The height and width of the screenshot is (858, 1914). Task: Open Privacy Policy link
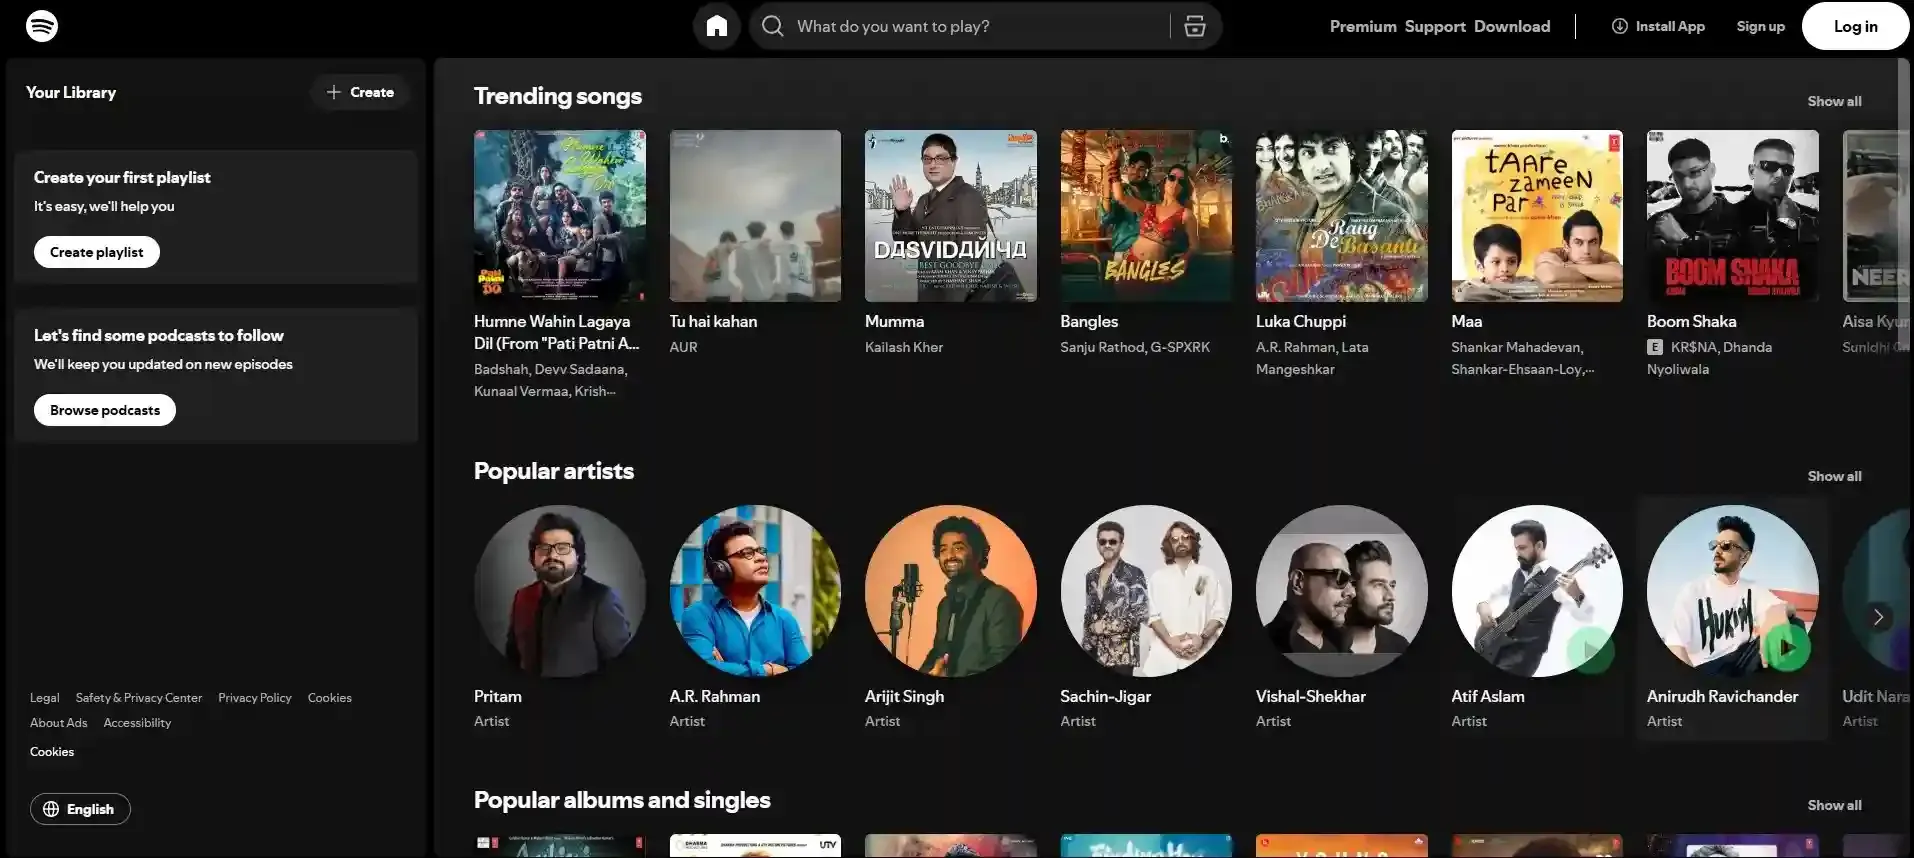point(255,698)
